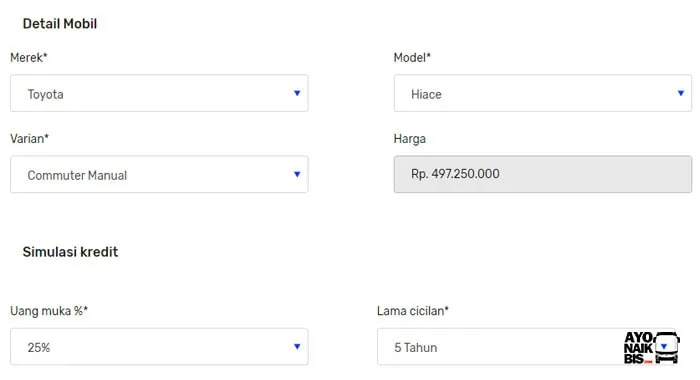Open the Merek dropdown showing Toyota
This screenshot has width=700, height=380.
(159, 93)
